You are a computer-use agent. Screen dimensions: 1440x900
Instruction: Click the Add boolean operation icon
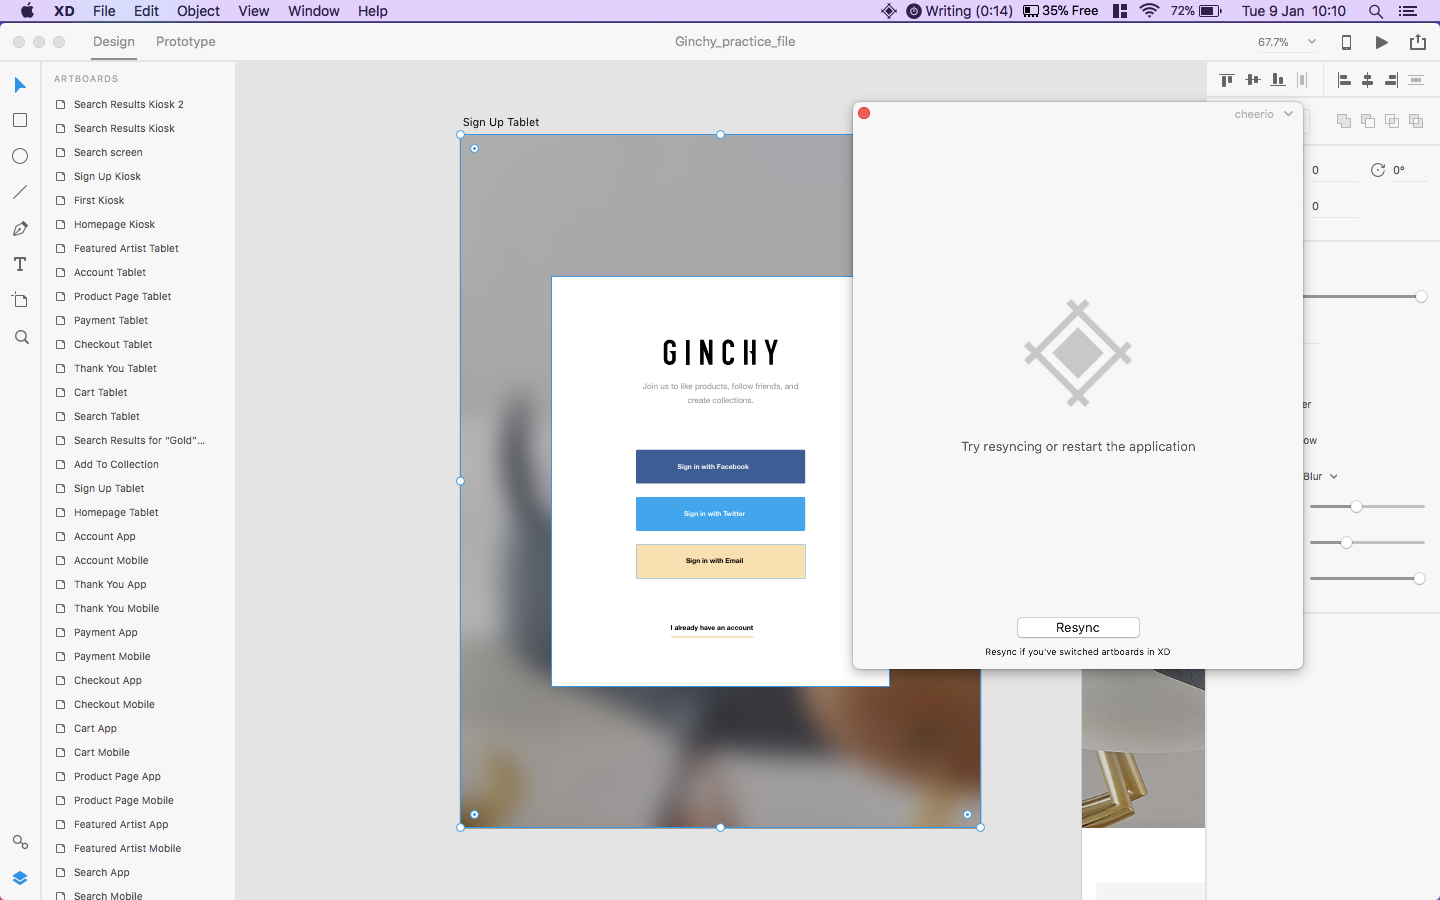(1344, 121)
